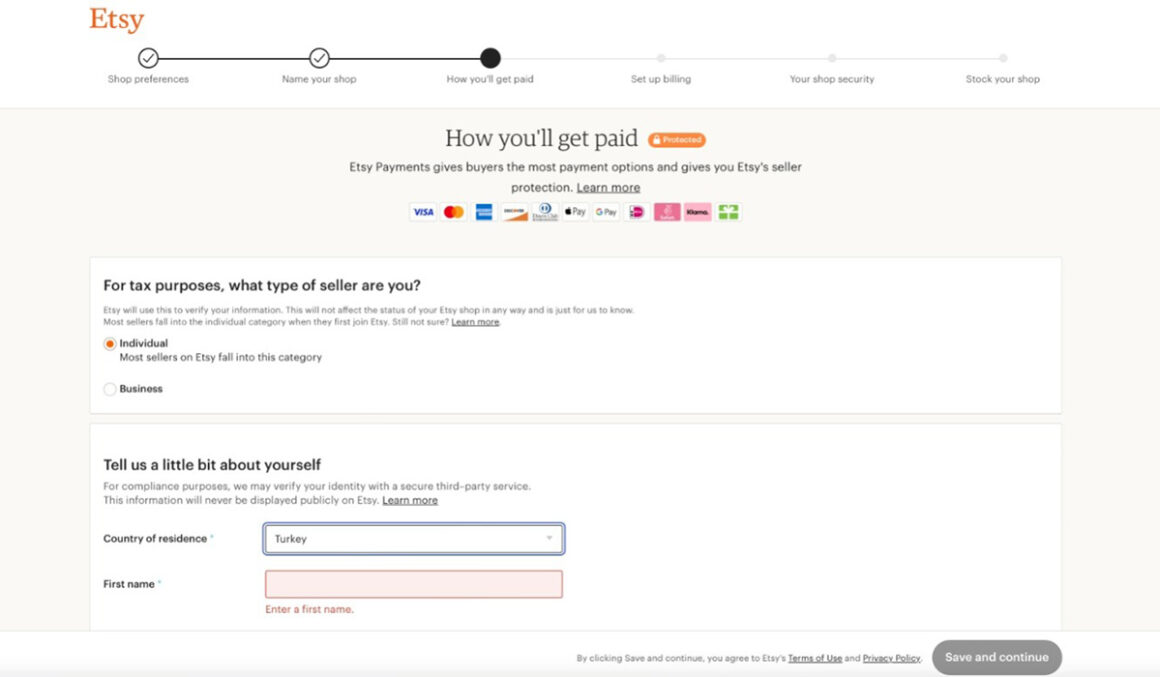The height and width of the screenshot is (677, 1160).
Task: Click the Etsy logo
Action: coord(115,18)
